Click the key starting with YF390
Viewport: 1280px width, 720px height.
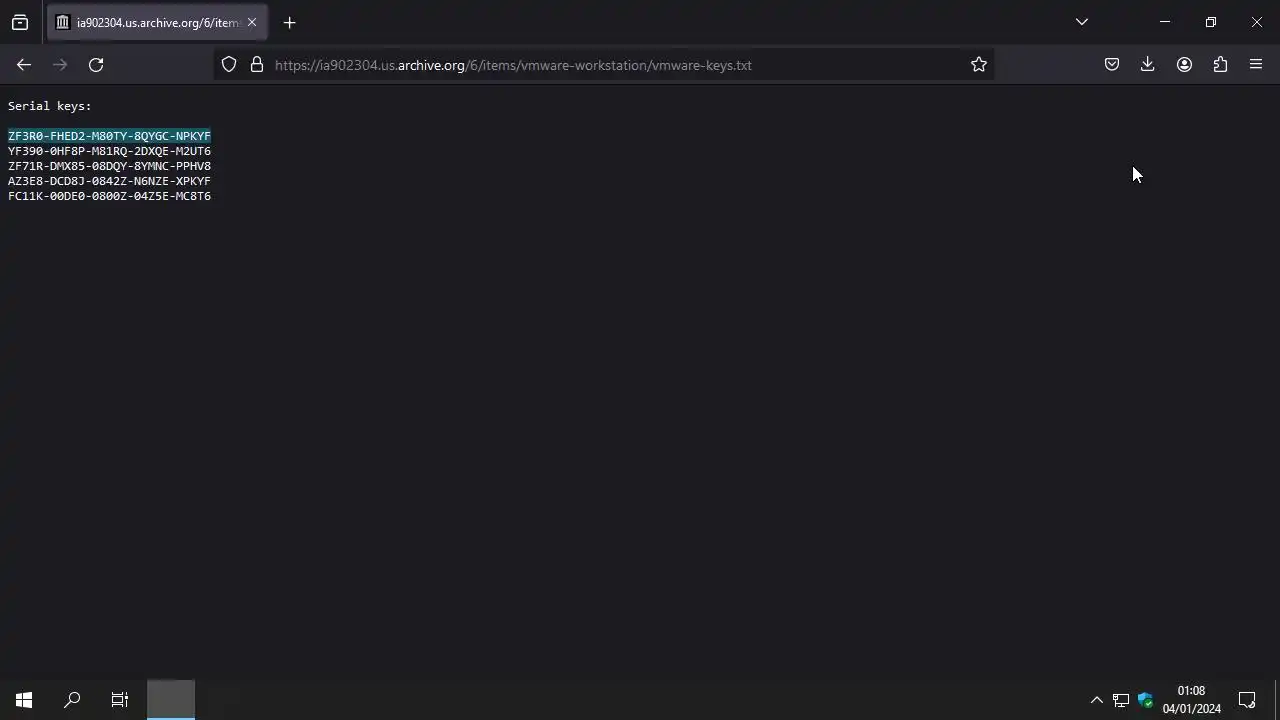[109, 151]
